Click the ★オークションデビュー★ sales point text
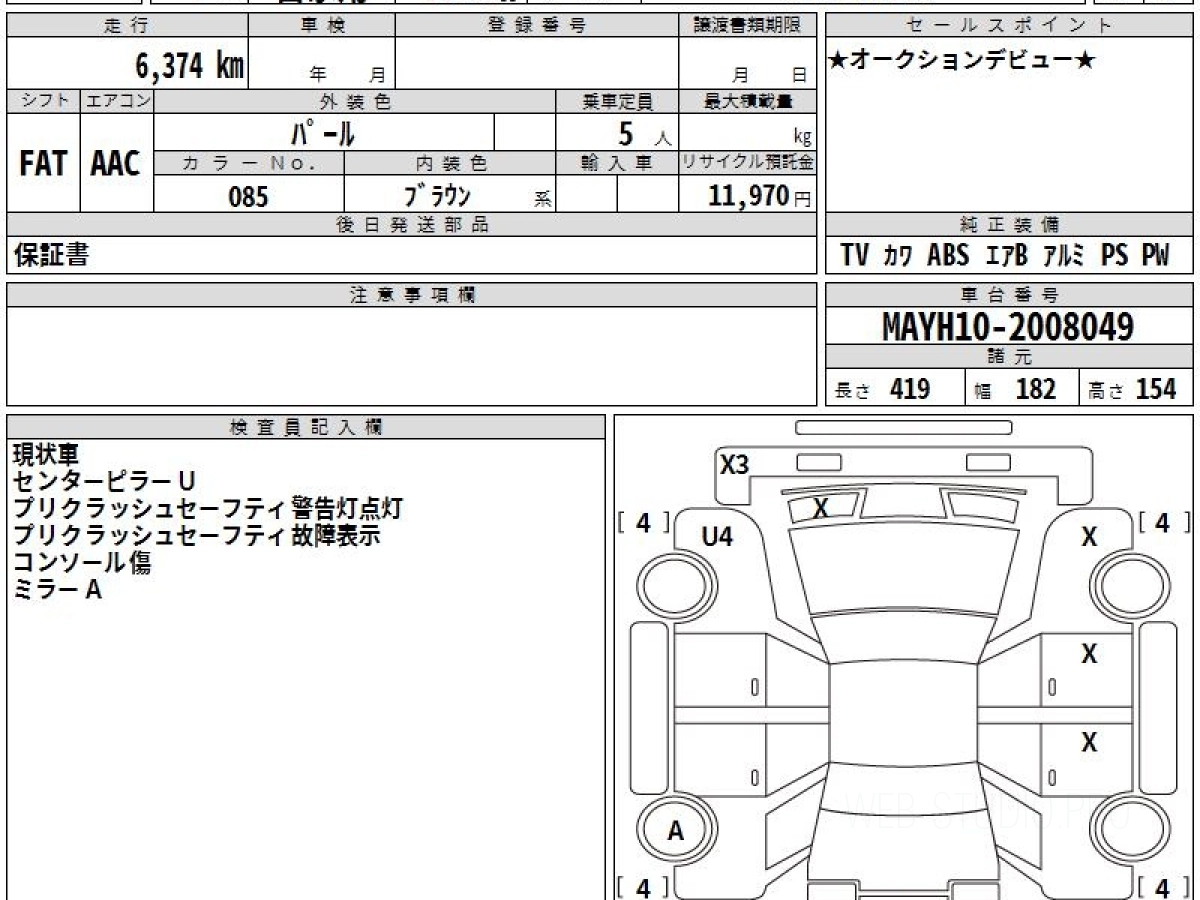 [x=961, y=61]
